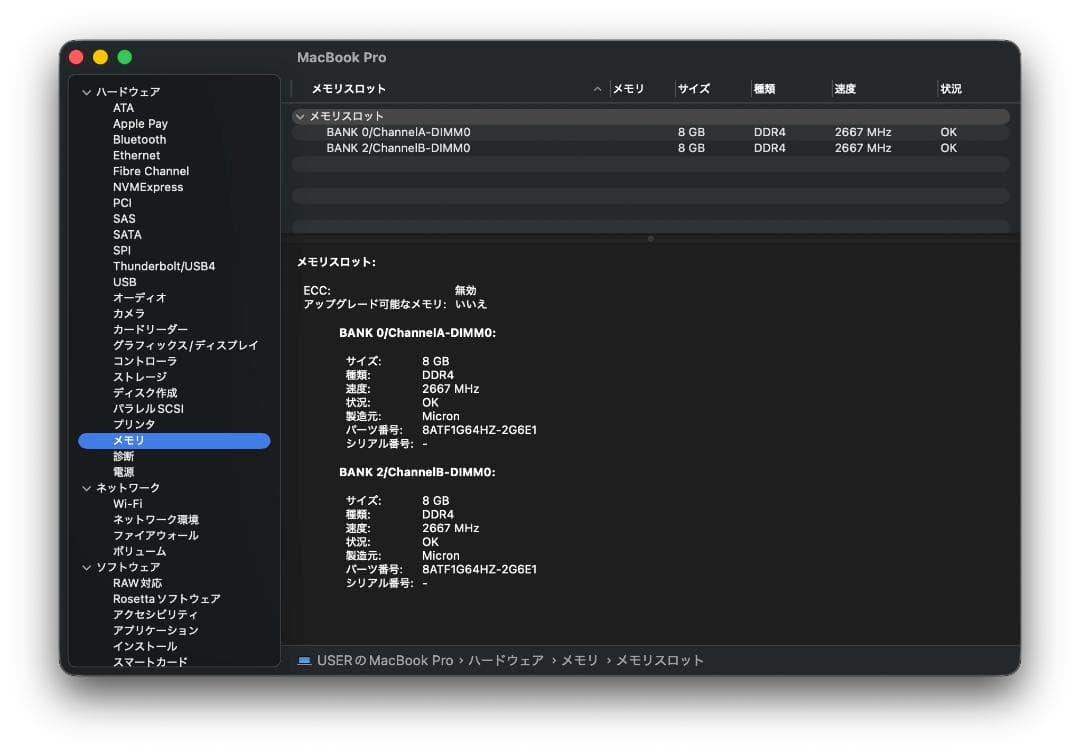Collapse the ソフトウェア section chevron

(x=86, y=567)
